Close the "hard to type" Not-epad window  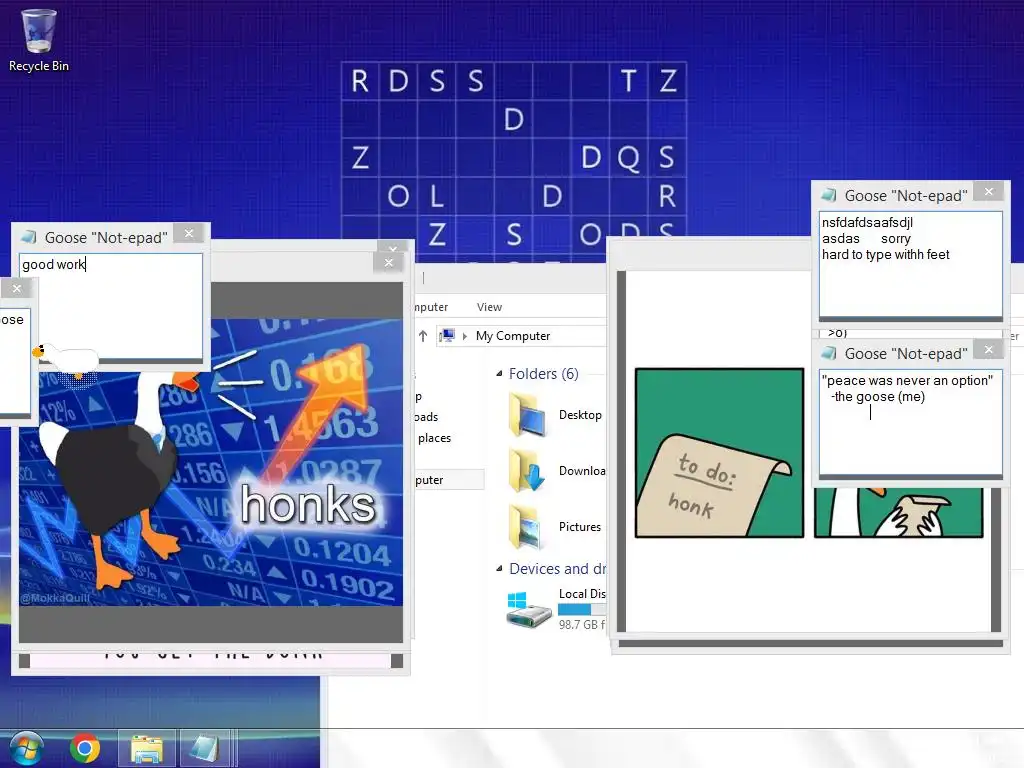(x=989, y=191)
